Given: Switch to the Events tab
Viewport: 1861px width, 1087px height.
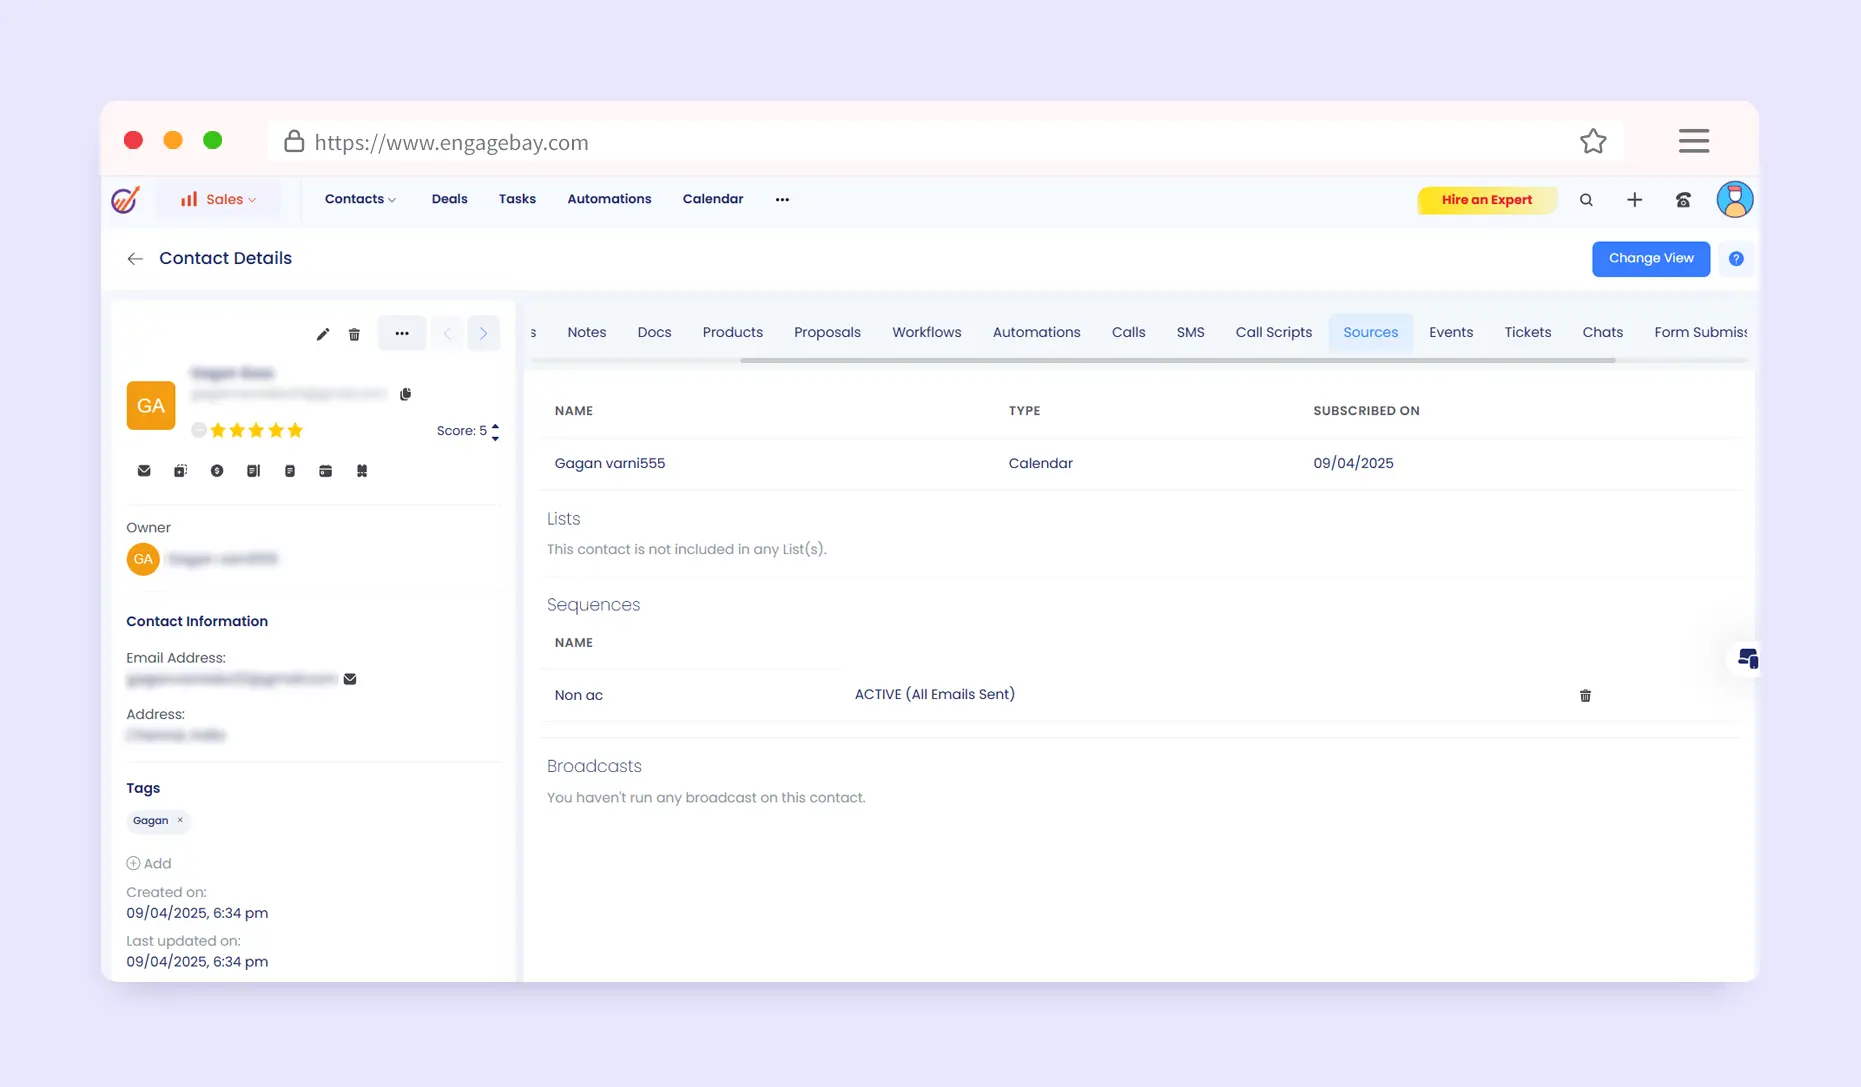Looking at the screenshot, I should (x=1450, y=332).
